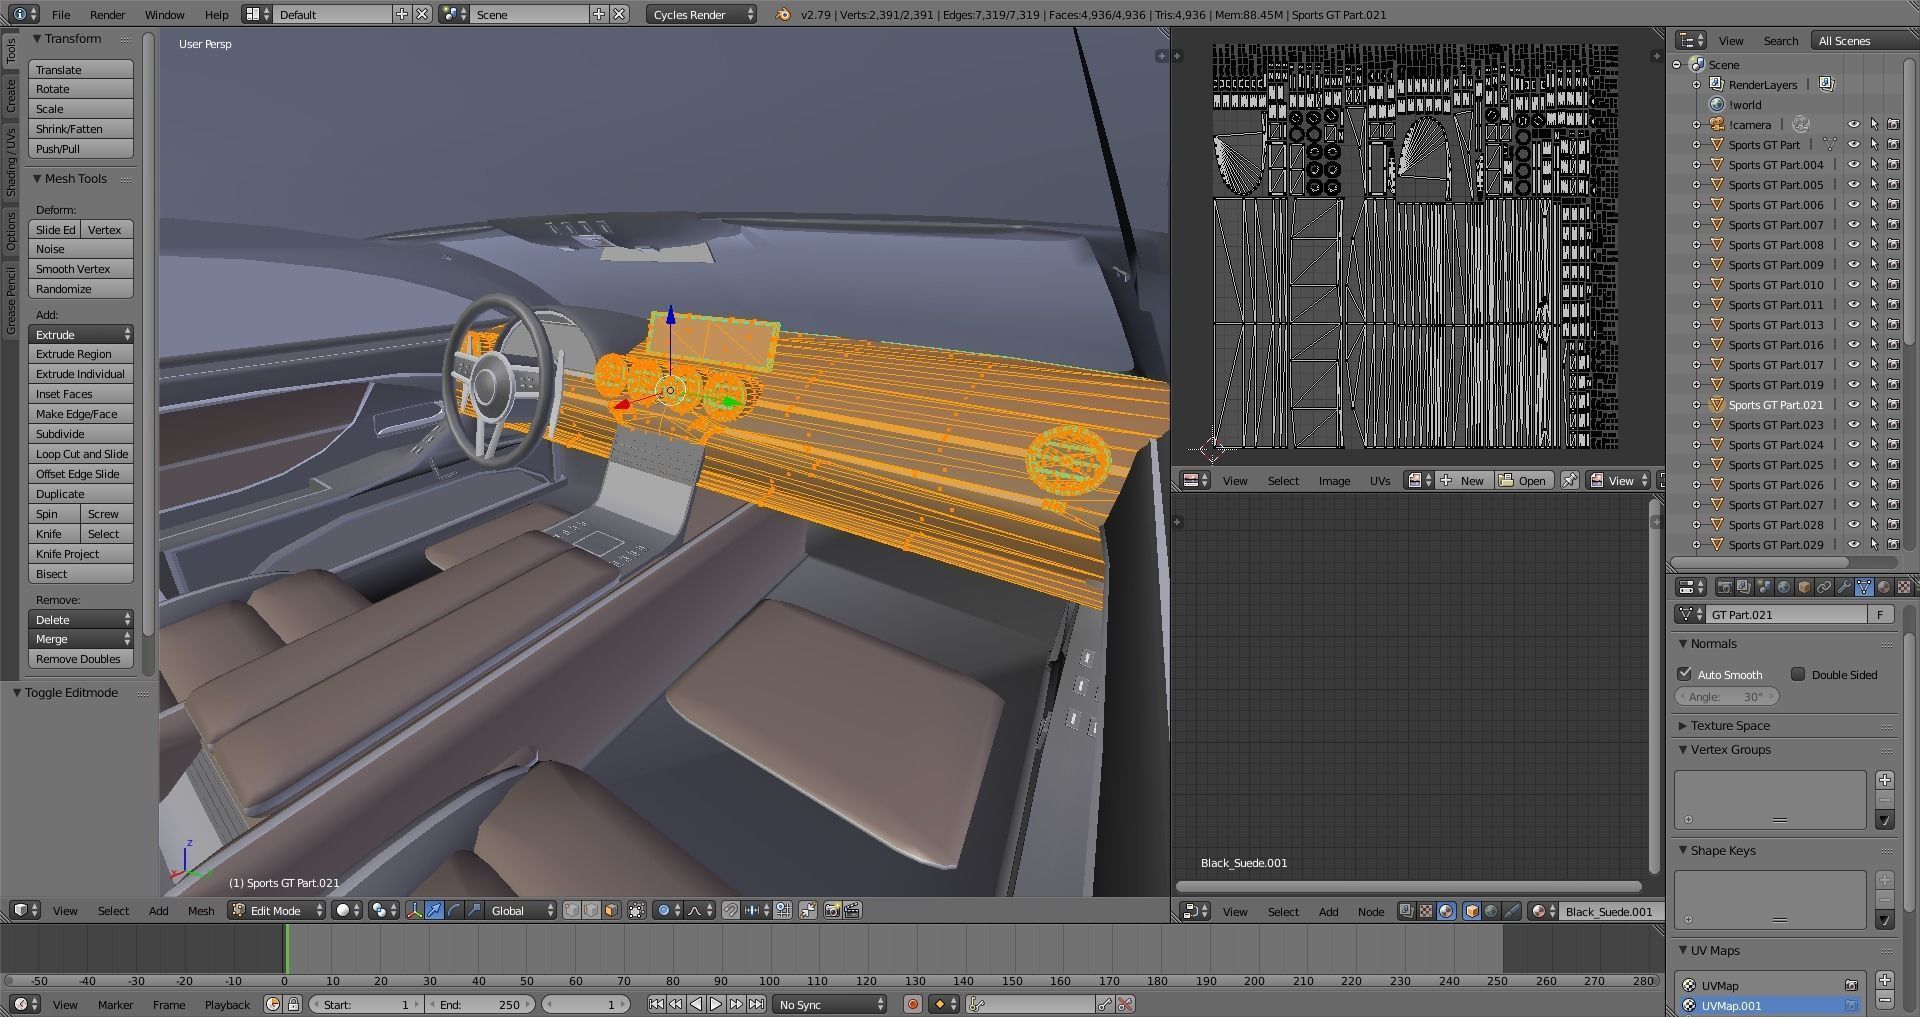Hide Sports GT Part.021 with eye icon

point(1853,405)
